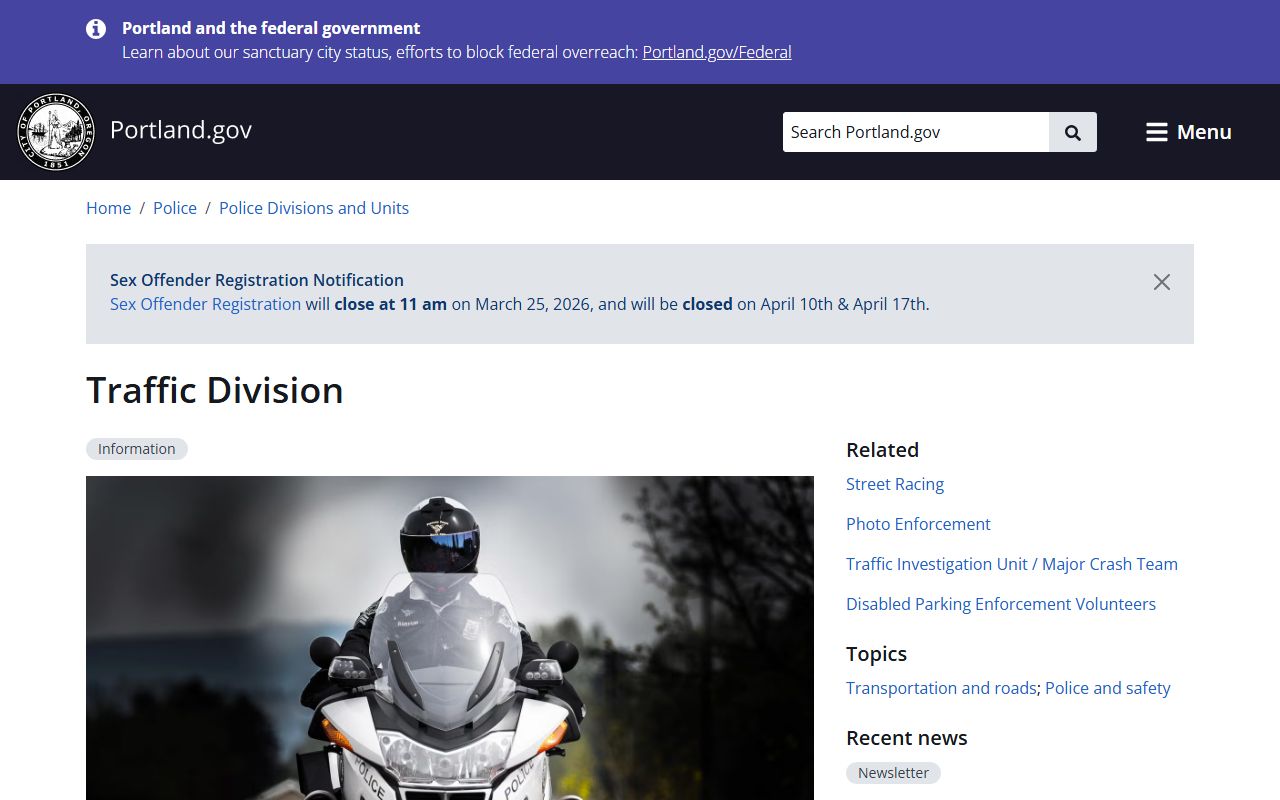Open the Sex Offender Registration link
Viewport: 1280px width, 800px height.
[205, 304]
